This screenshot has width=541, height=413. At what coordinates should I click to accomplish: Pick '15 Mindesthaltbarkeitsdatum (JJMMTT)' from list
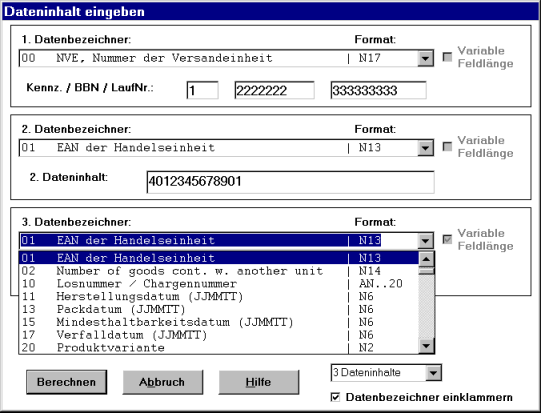[219, 322]
